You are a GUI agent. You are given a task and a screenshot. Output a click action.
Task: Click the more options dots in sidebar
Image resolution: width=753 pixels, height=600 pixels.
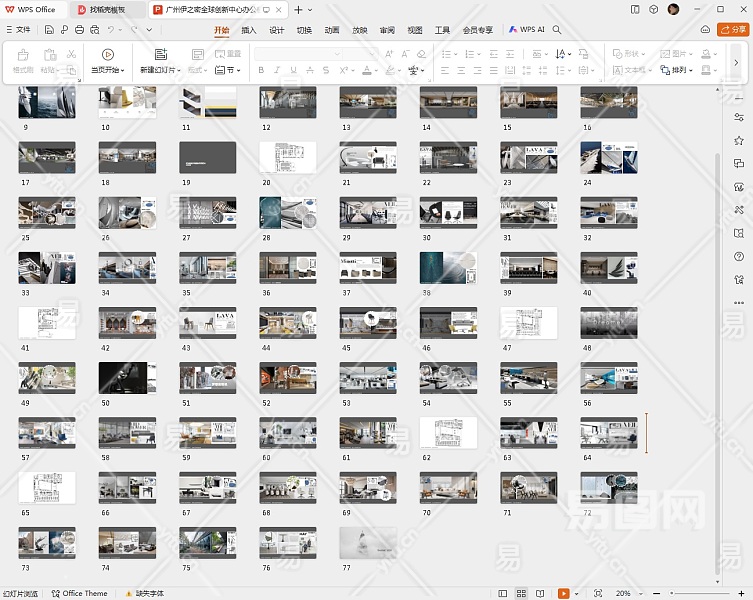click(x=739, y=303)
